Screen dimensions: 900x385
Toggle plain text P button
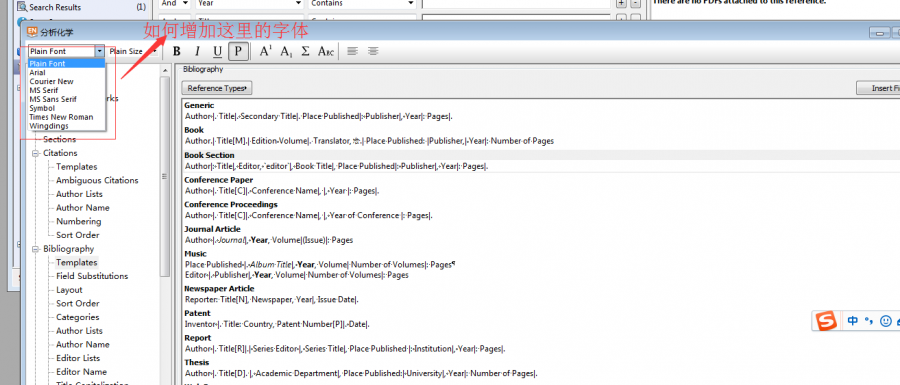(x=238, y=52)
